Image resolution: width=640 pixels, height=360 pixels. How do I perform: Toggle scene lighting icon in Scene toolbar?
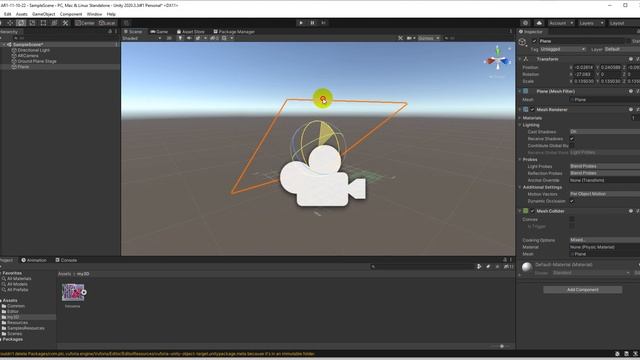180,38
